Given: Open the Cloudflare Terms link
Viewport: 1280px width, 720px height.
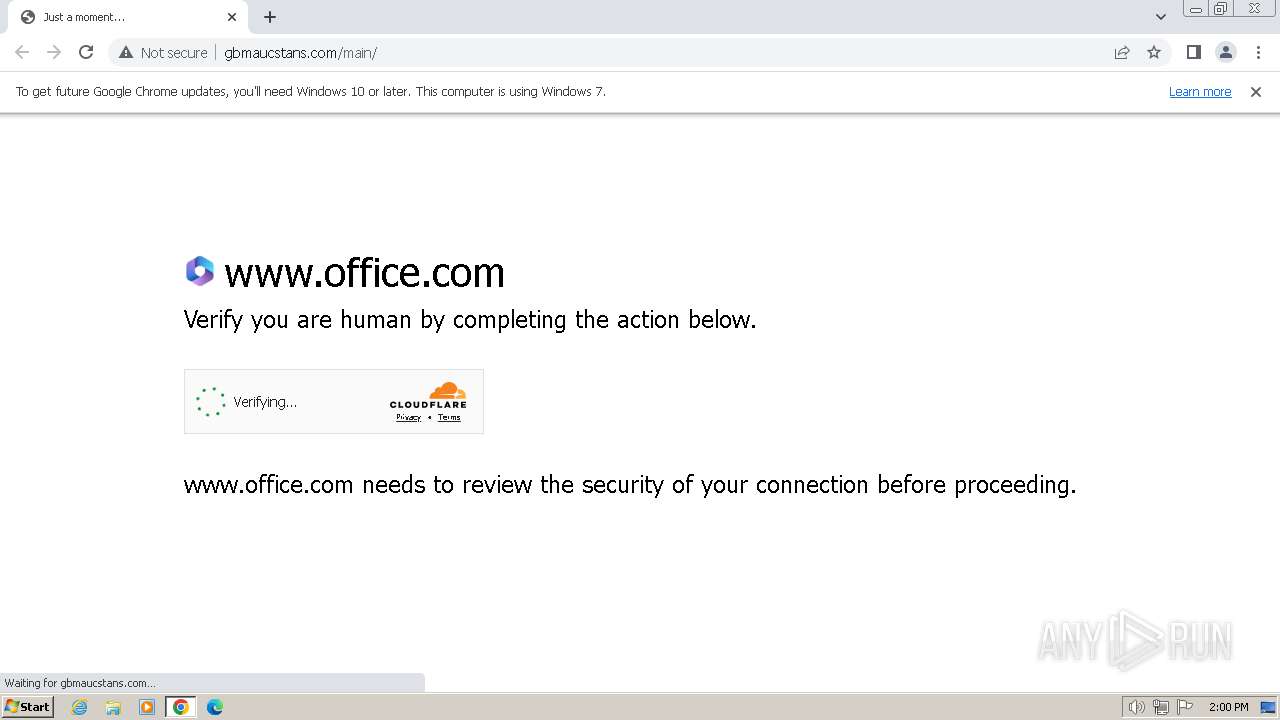Looking at the screenshot, I should point(449,417).
